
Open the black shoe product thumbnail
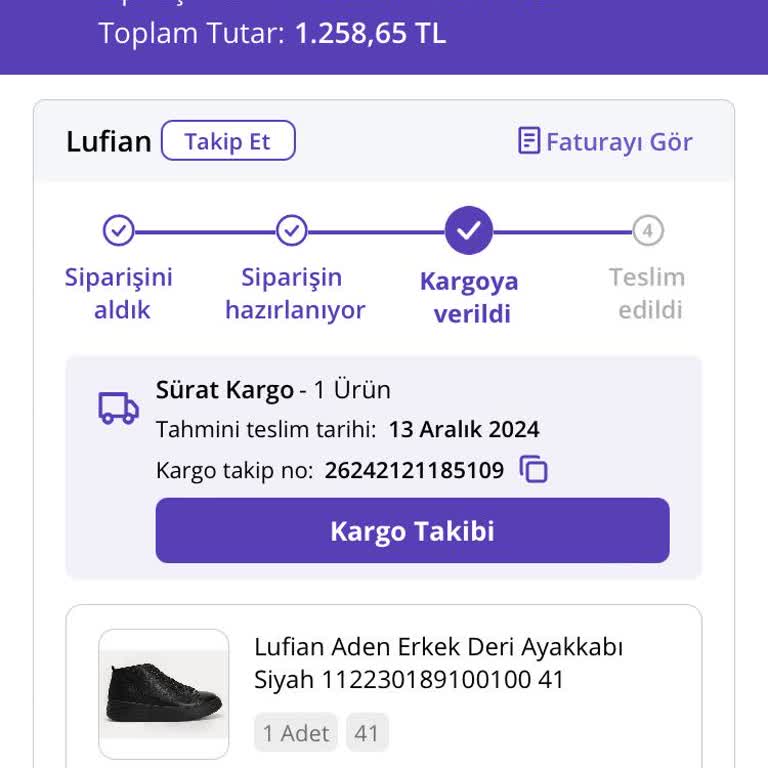point(164,693)
